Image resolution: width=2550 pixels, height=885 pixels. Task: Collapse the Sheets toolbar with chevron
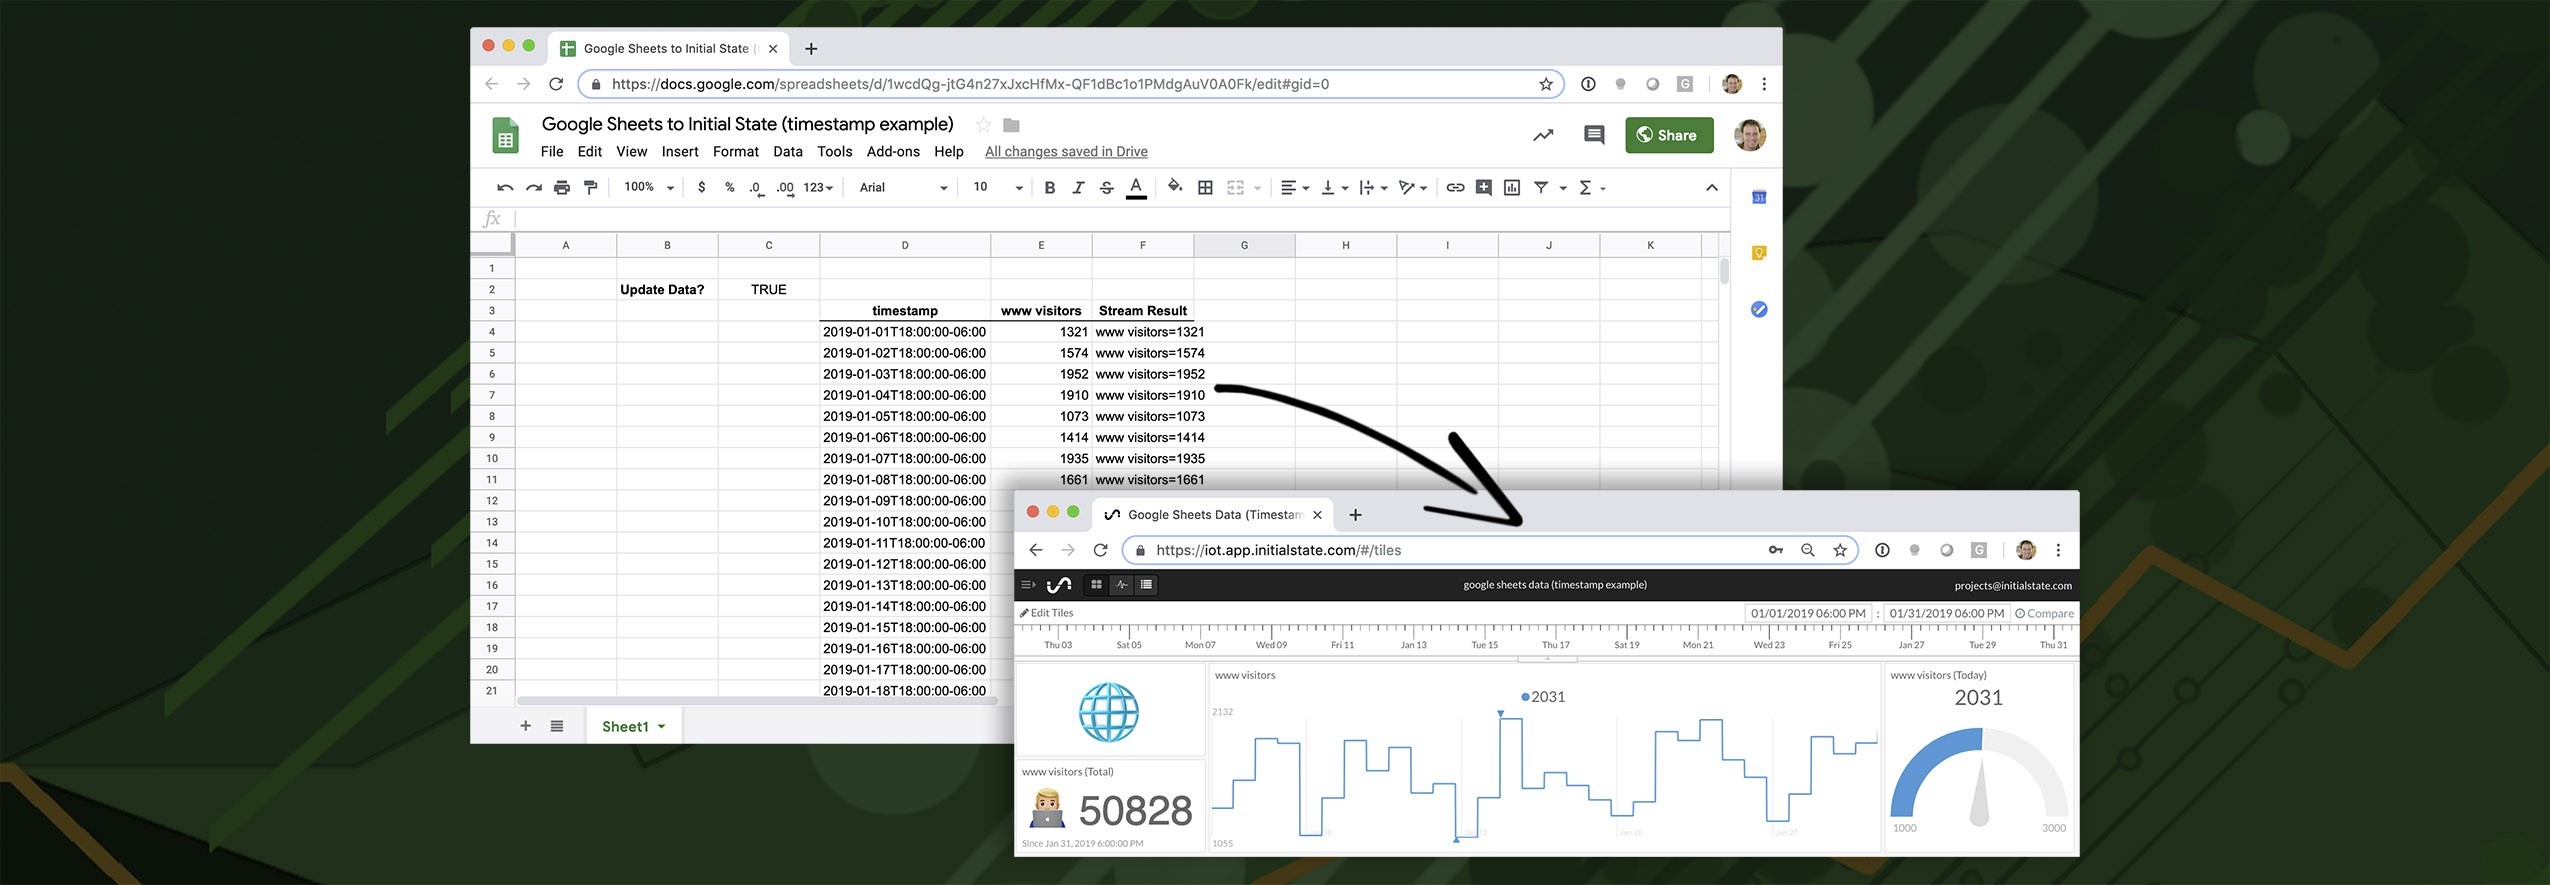click(1712, 188)
